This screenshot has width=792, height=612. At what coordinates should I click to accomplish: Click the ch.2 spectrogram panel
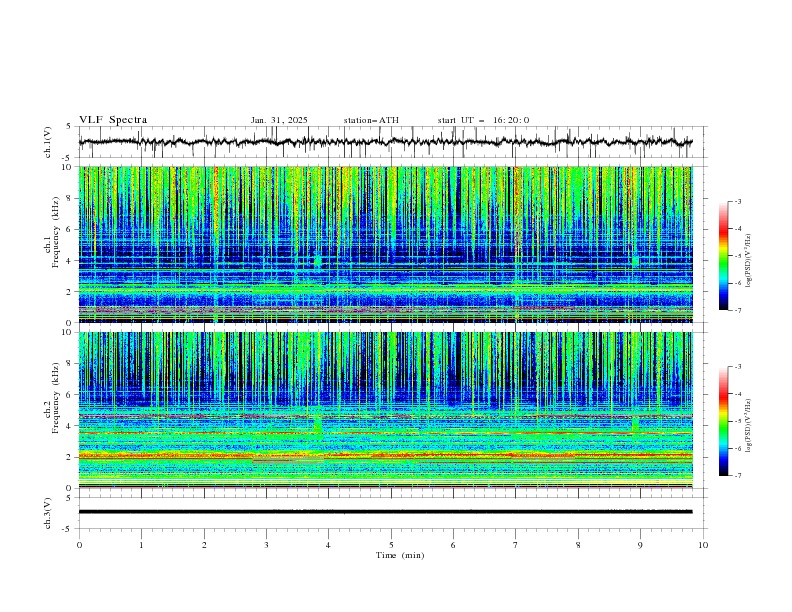pyautogui.click(x=385, y=410)
